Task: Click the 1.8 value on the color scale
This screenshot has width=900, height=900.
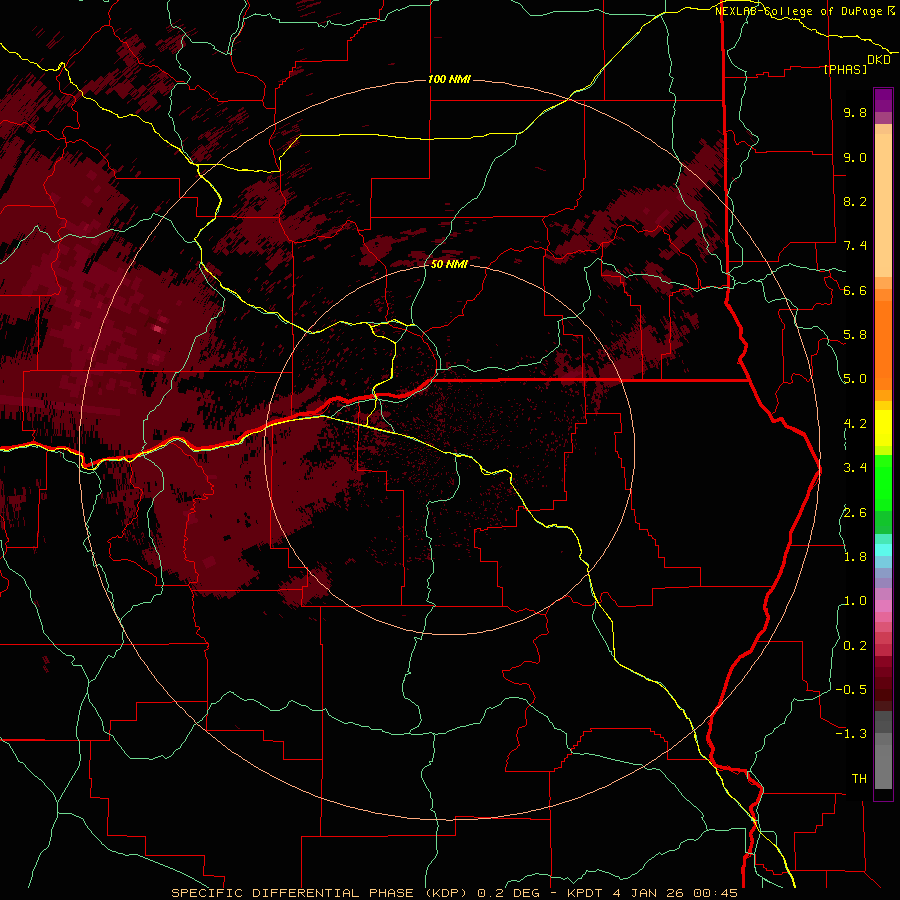Action: point(855,557)
